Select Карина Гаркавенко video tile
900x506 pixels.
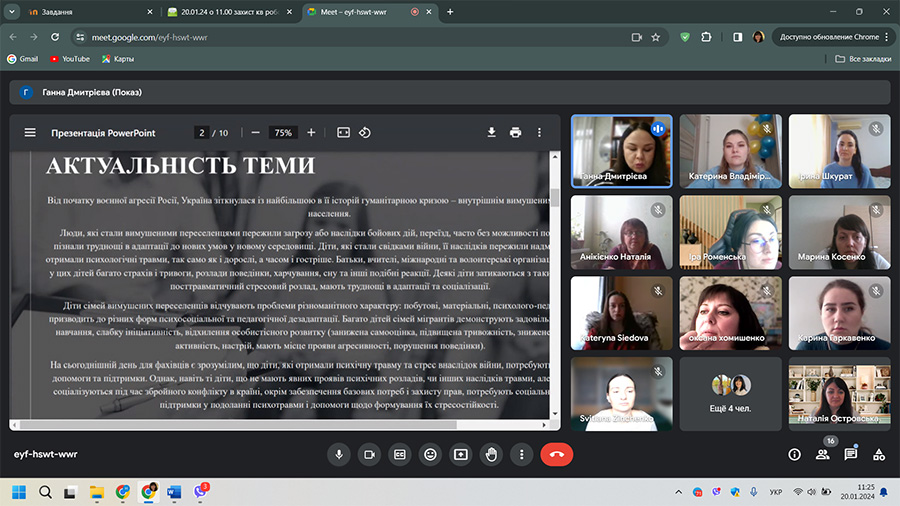(840, 313)
